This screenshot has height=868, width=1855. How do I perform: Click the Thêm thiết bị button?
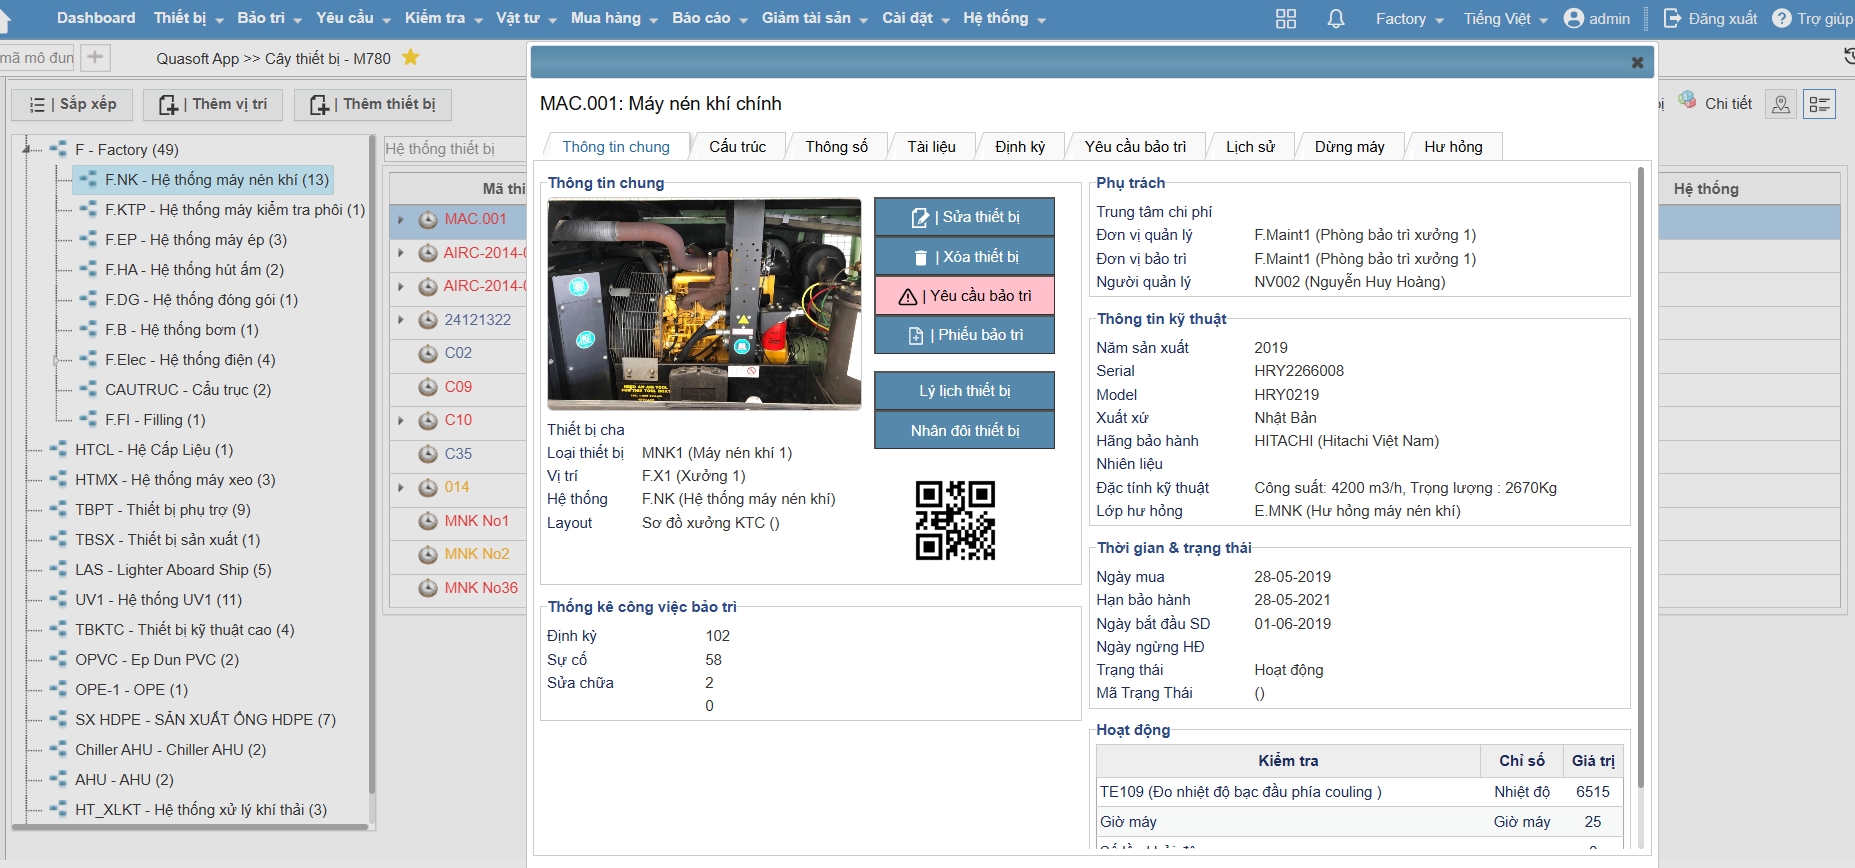(x=373, y=104)
